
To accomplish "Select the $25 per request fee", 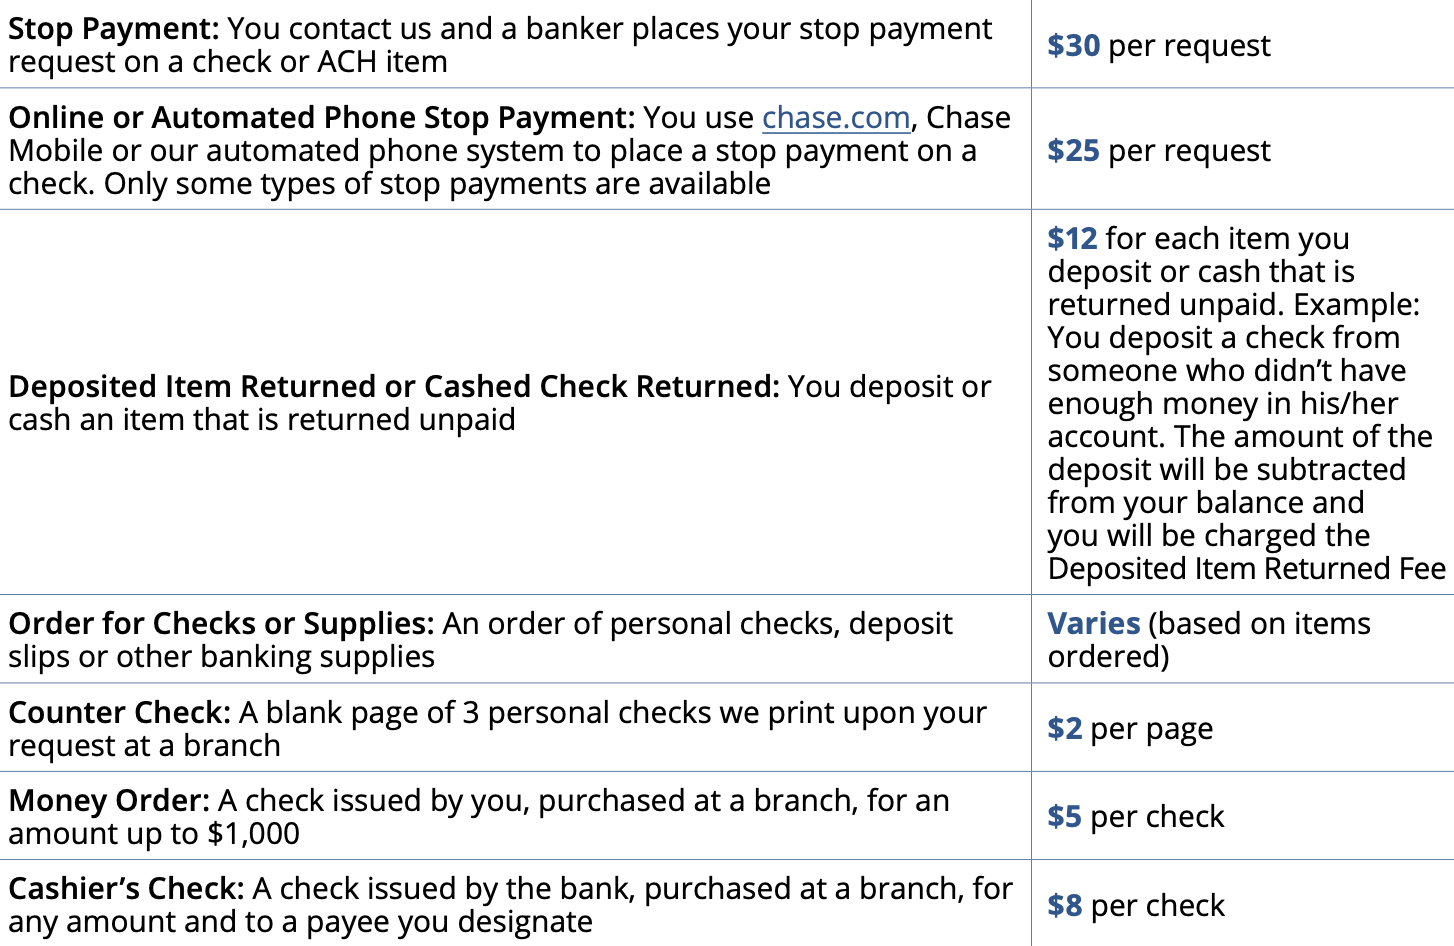I will click(1159, 151).
